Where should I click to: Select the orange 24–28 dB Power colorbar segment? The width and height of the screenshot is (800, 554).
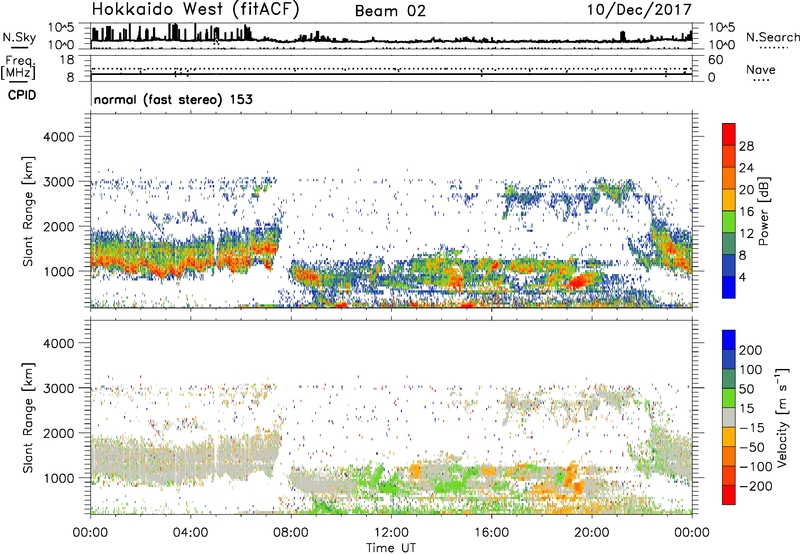(729, 156)
